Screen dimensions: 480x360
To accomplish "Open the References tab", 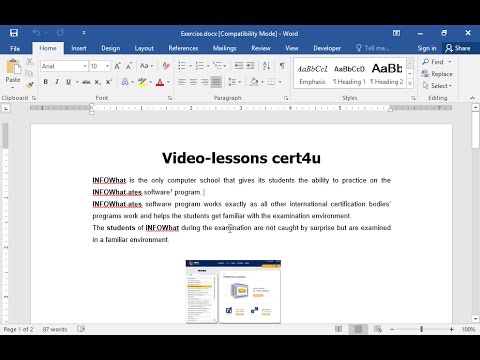I will (x=183, y=48).
